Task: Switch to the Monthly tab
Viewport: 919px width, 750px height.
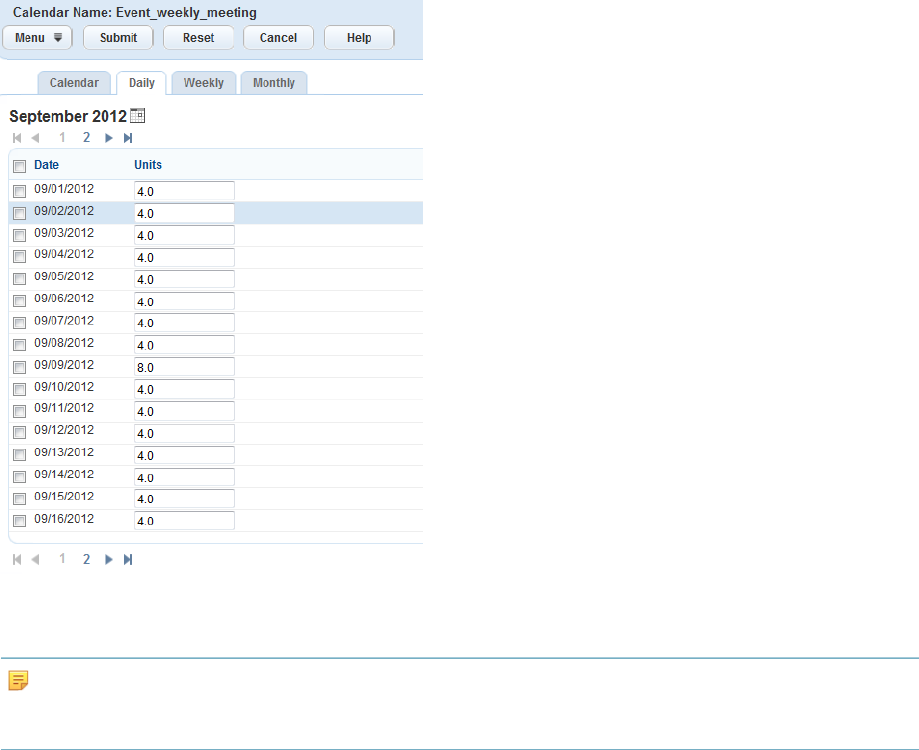Action: 274,83
